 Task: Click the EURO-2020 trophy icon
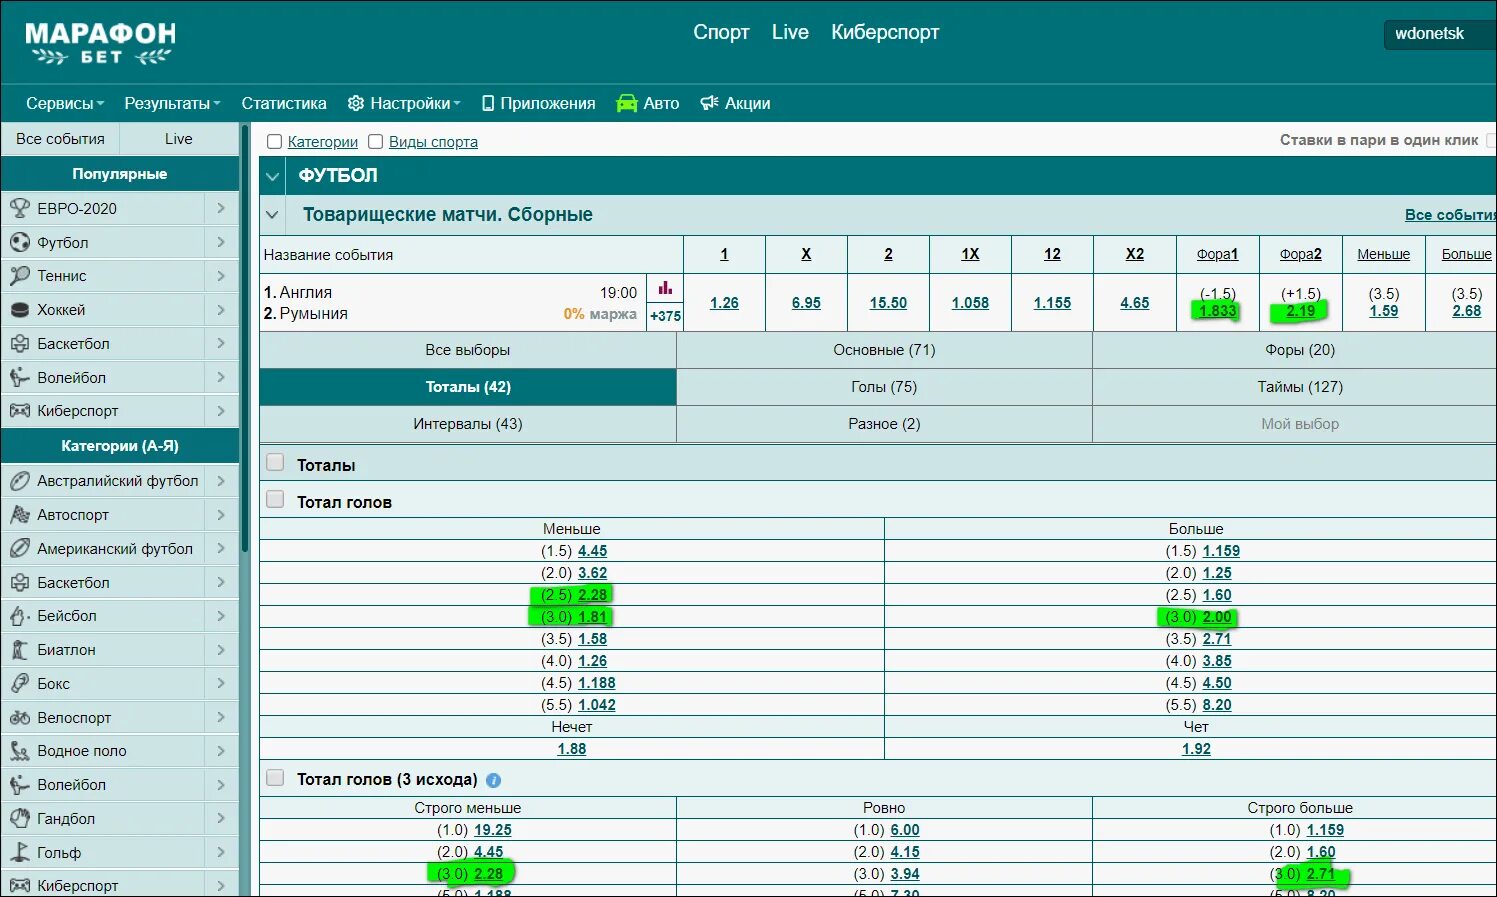click(20, 208)
